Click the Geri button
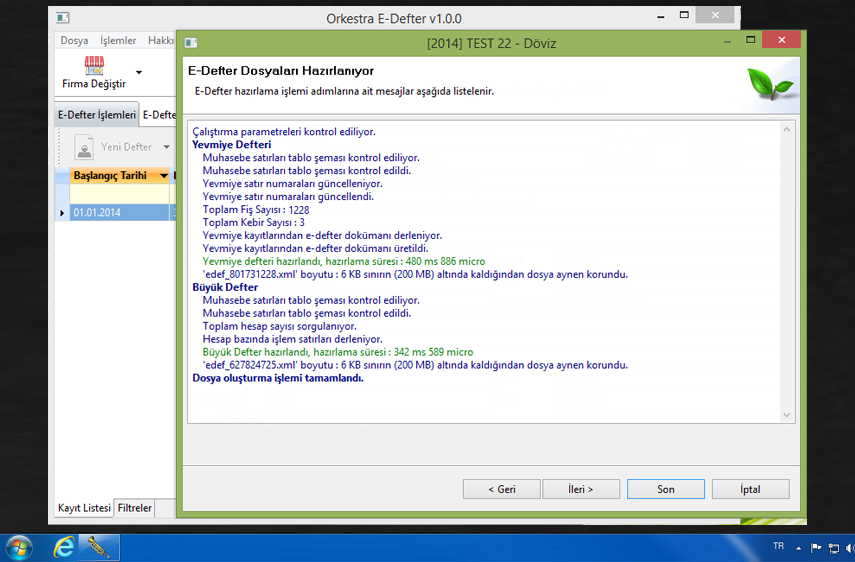Screen dimensions: 855x562 pos(502,489)
